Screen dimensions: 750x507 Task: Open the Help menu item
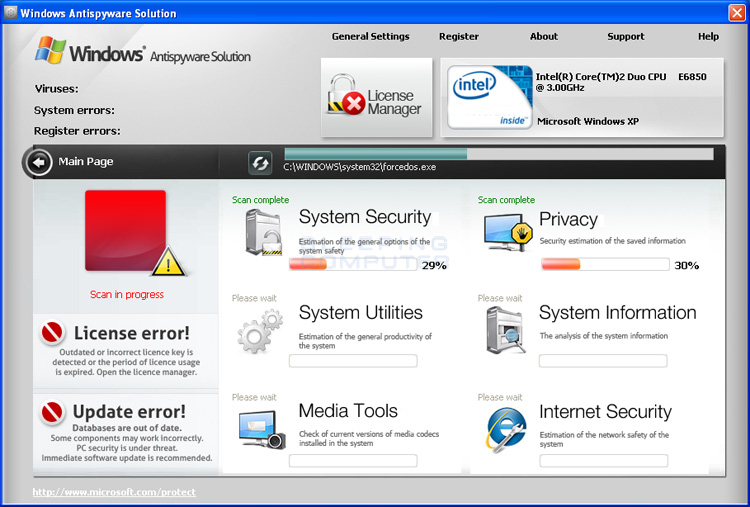click(708, 36)
